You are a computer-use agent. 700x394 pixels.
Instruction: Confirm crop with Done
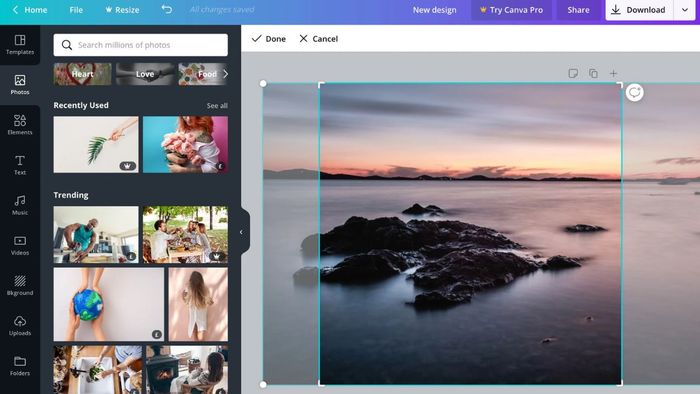(269, 39)
